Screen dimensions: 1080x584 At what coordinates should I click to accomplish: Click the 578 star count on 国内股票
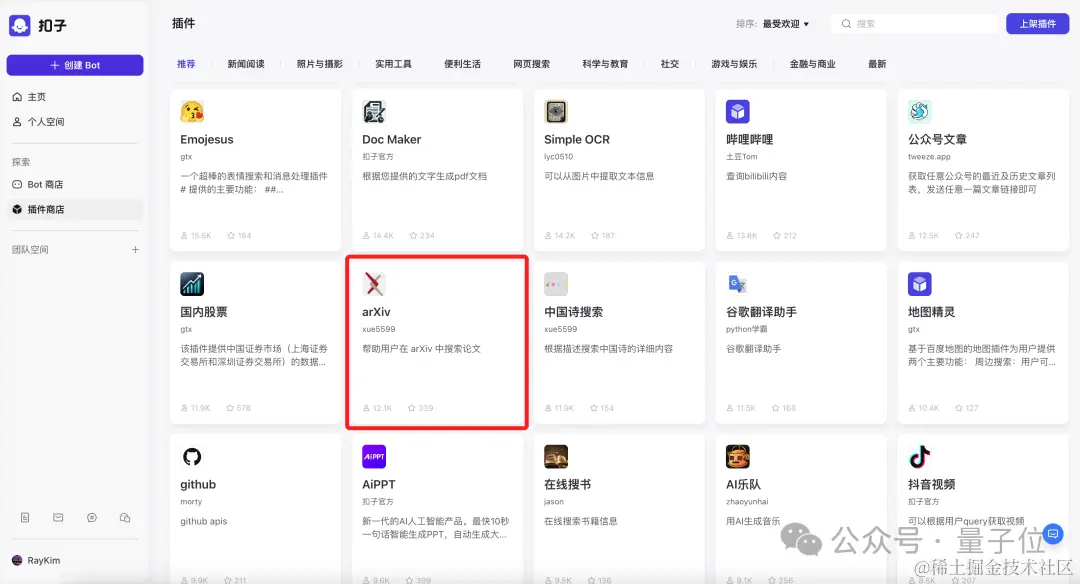coord(239,408)
